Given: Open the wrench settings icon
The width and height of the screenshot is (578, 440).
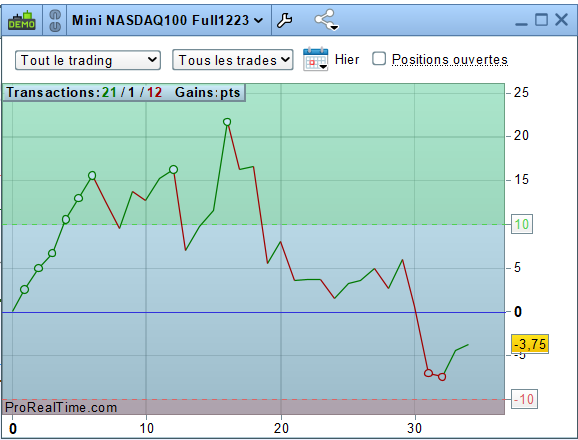Looking at the screenshot, I should [284, 20].
